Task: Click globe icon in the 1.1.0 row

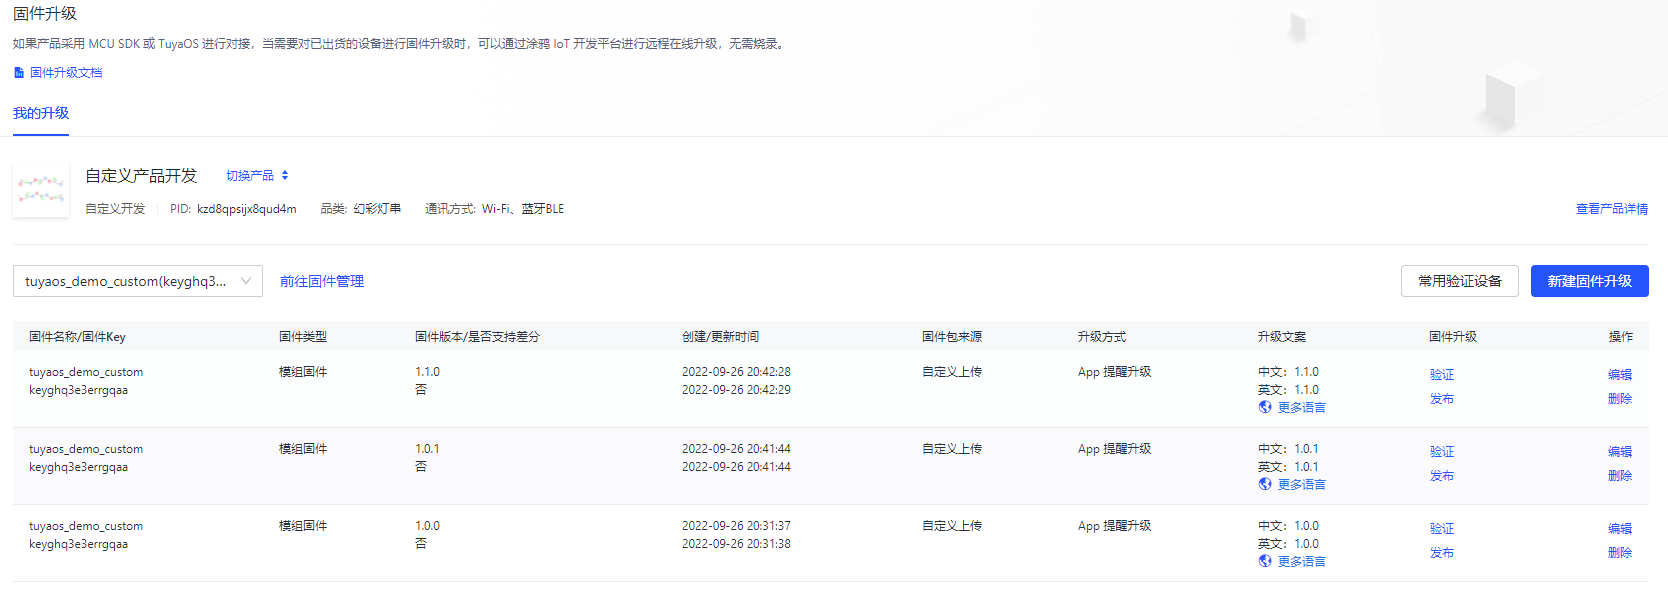Action: point(1265,408)
